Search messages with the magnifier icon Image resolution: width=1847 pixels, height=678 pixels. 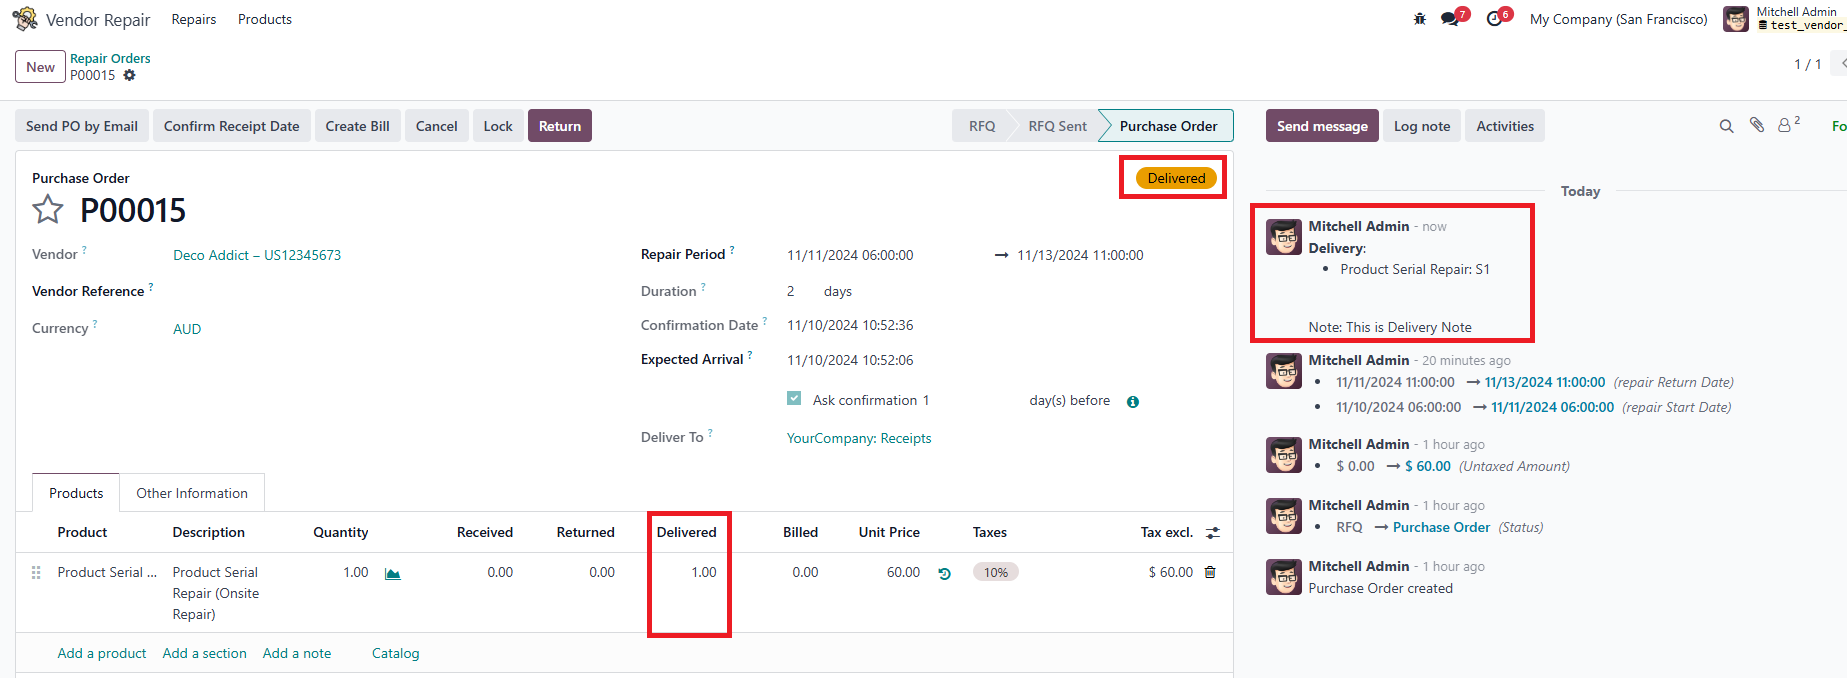click(1726, 126)
